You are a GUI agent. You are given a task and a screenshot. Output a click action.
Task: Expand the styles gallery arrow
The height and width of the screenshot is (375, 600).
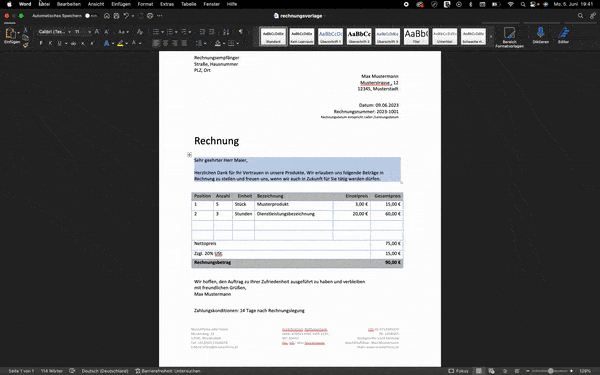click(x=491, y=36)
